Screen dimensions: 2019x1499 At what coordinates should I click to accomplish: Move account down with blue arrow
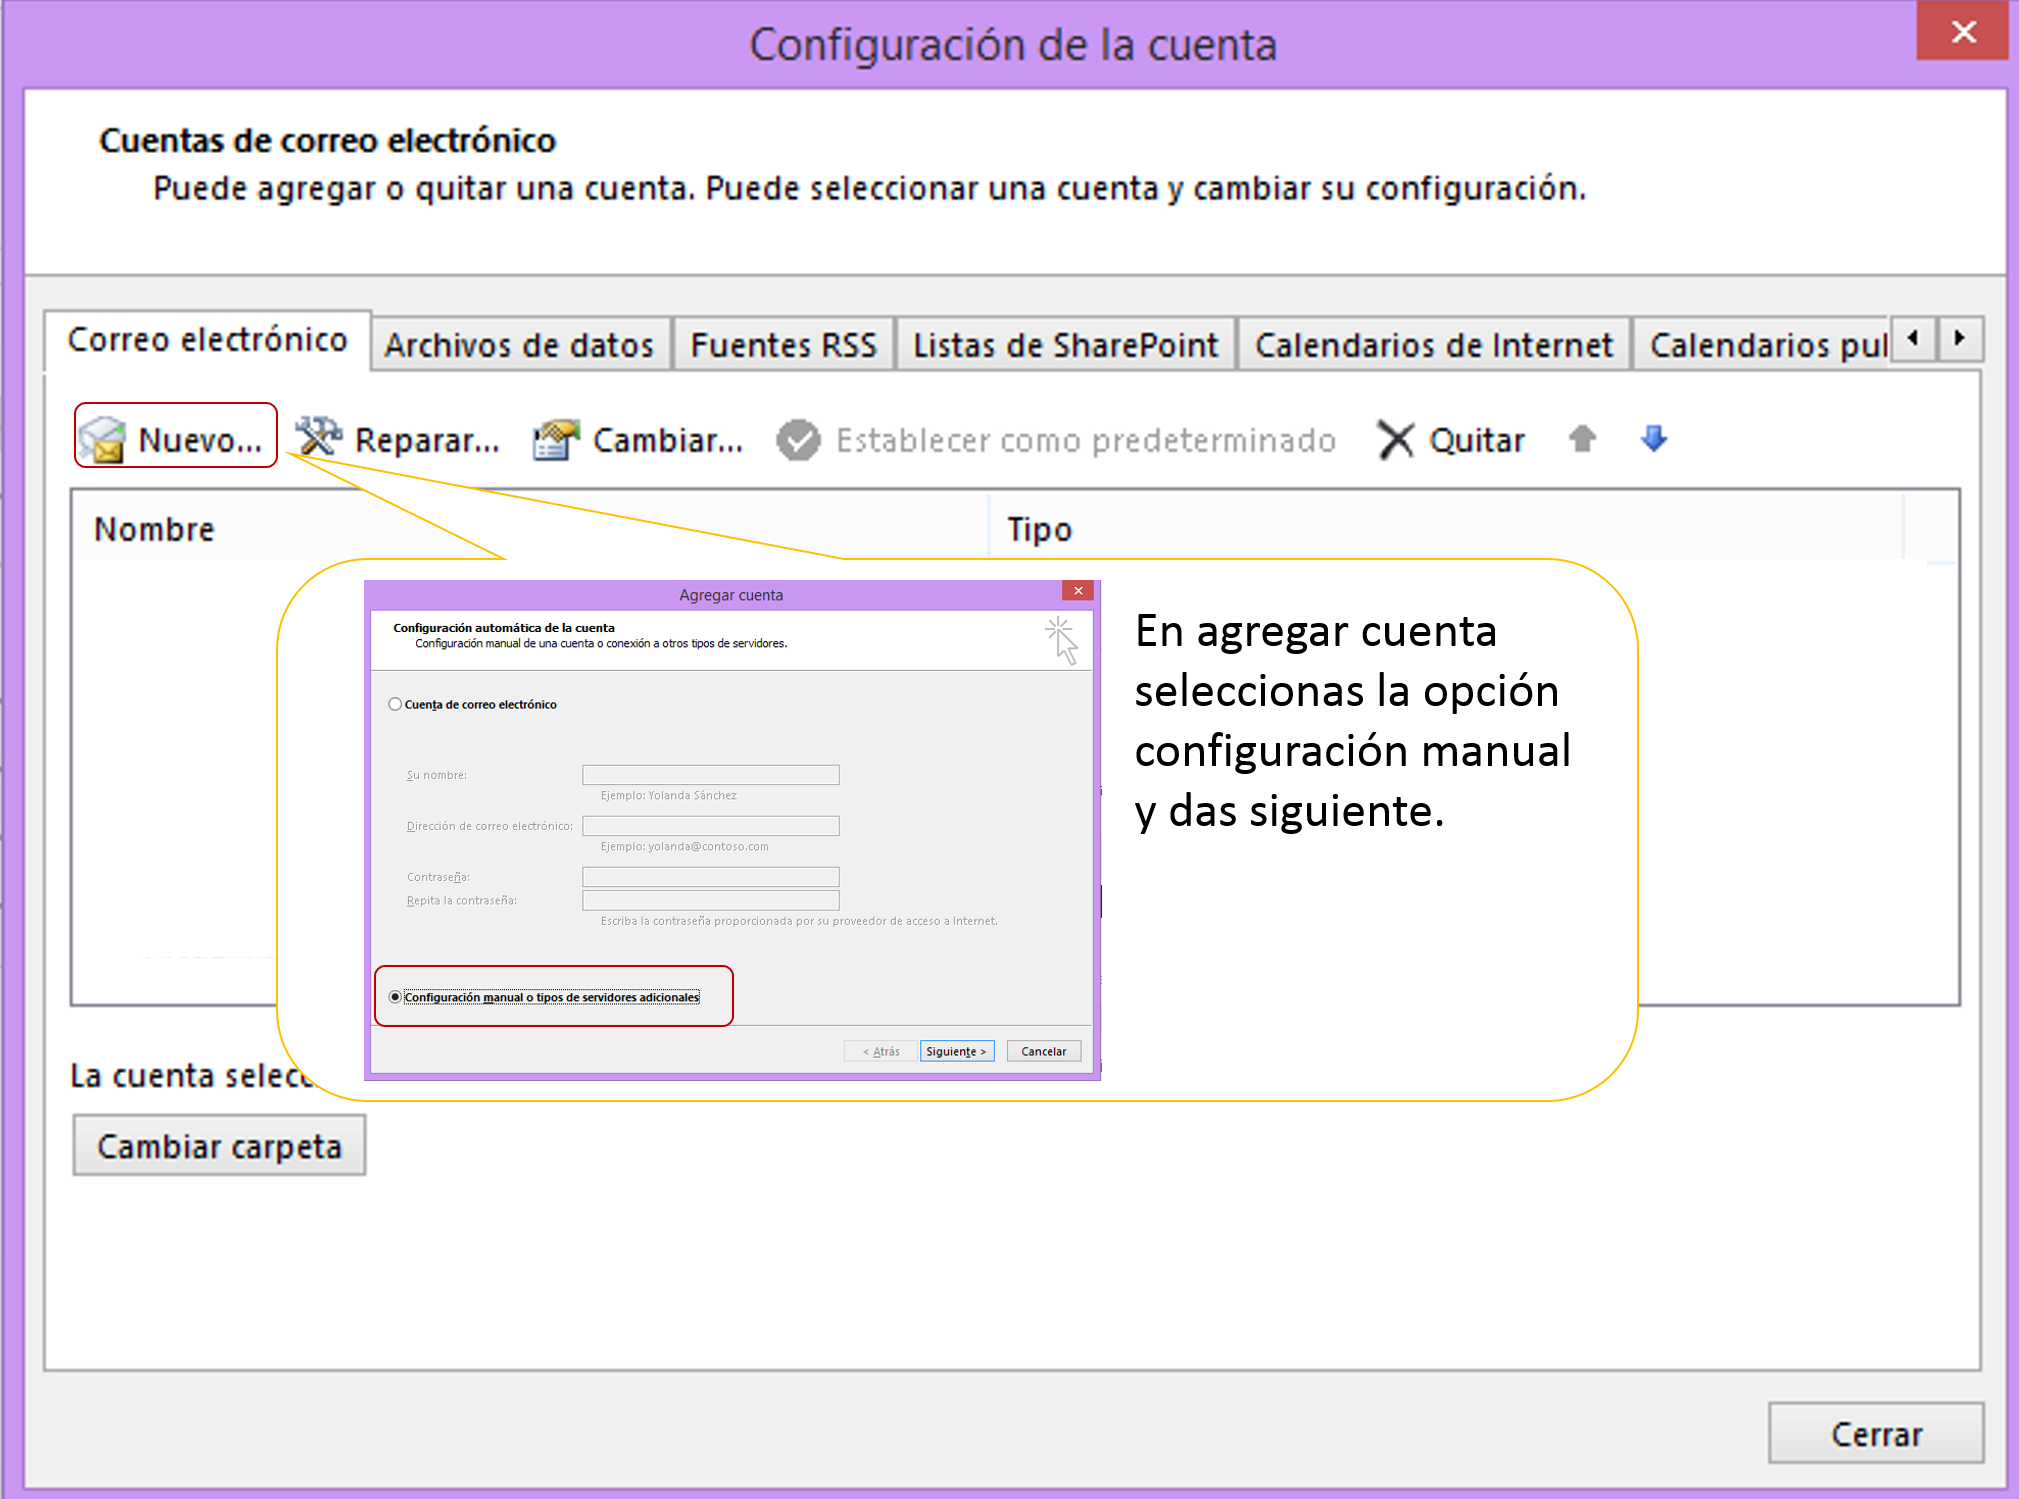(x=1654, y=438)
